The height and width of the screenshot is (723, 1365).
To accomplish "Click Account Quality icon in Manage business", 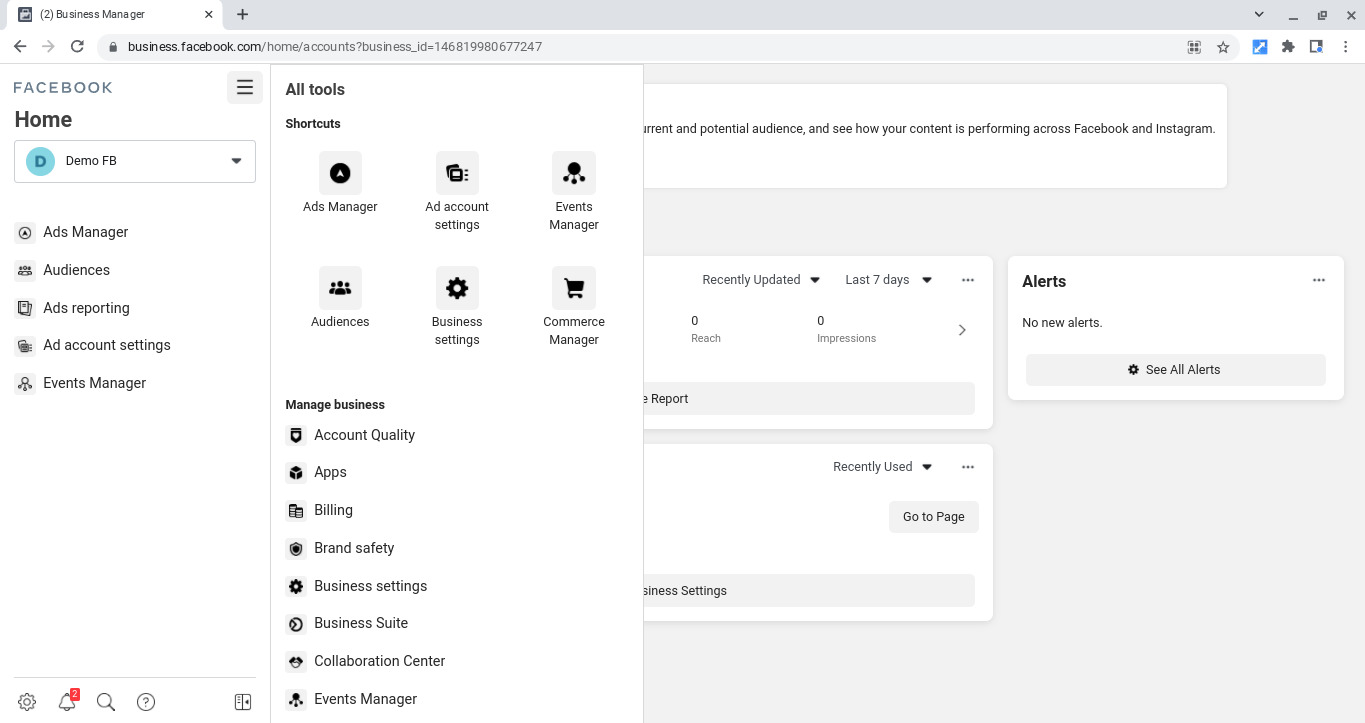I will (296, 435).
